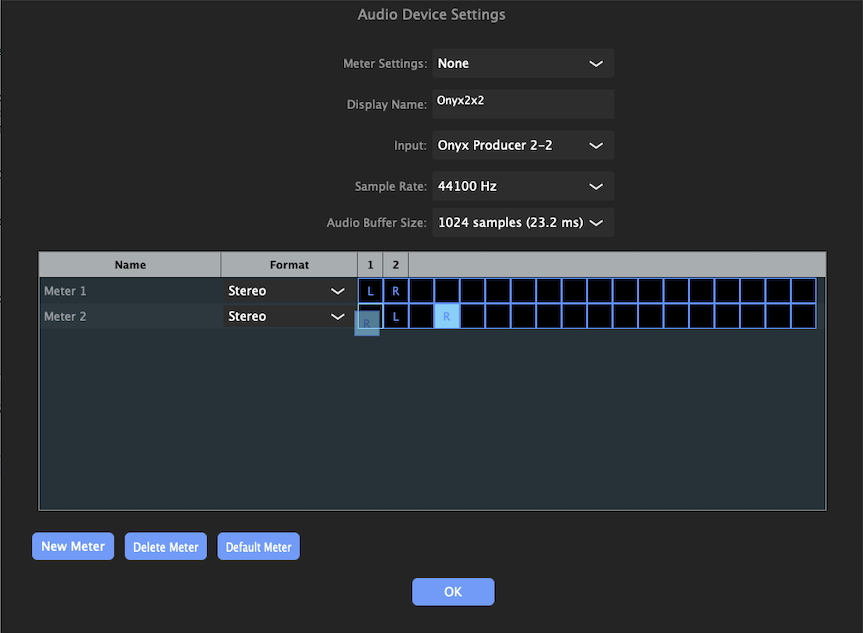Click the Default Meter button

[x=259, y=546]
